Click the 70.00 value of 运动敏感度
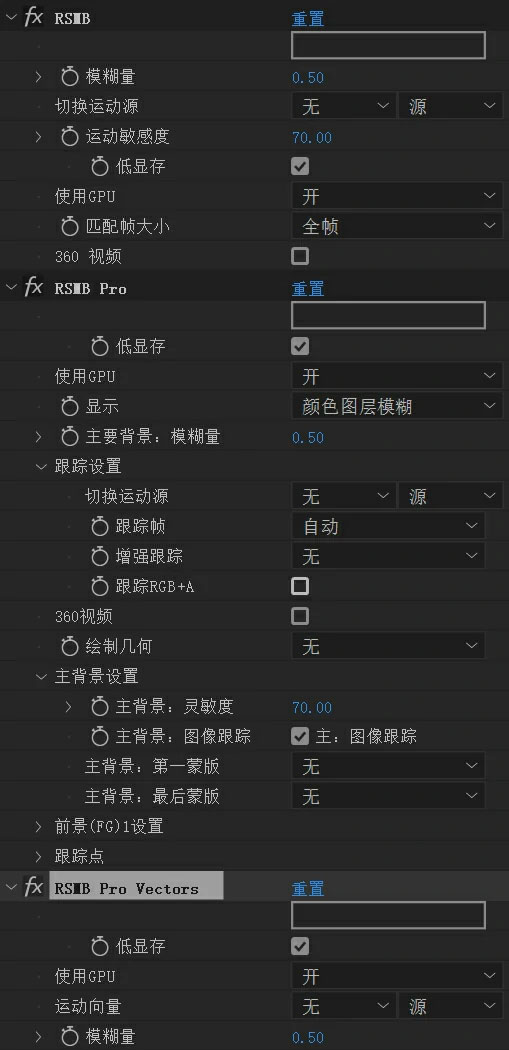 312,137
